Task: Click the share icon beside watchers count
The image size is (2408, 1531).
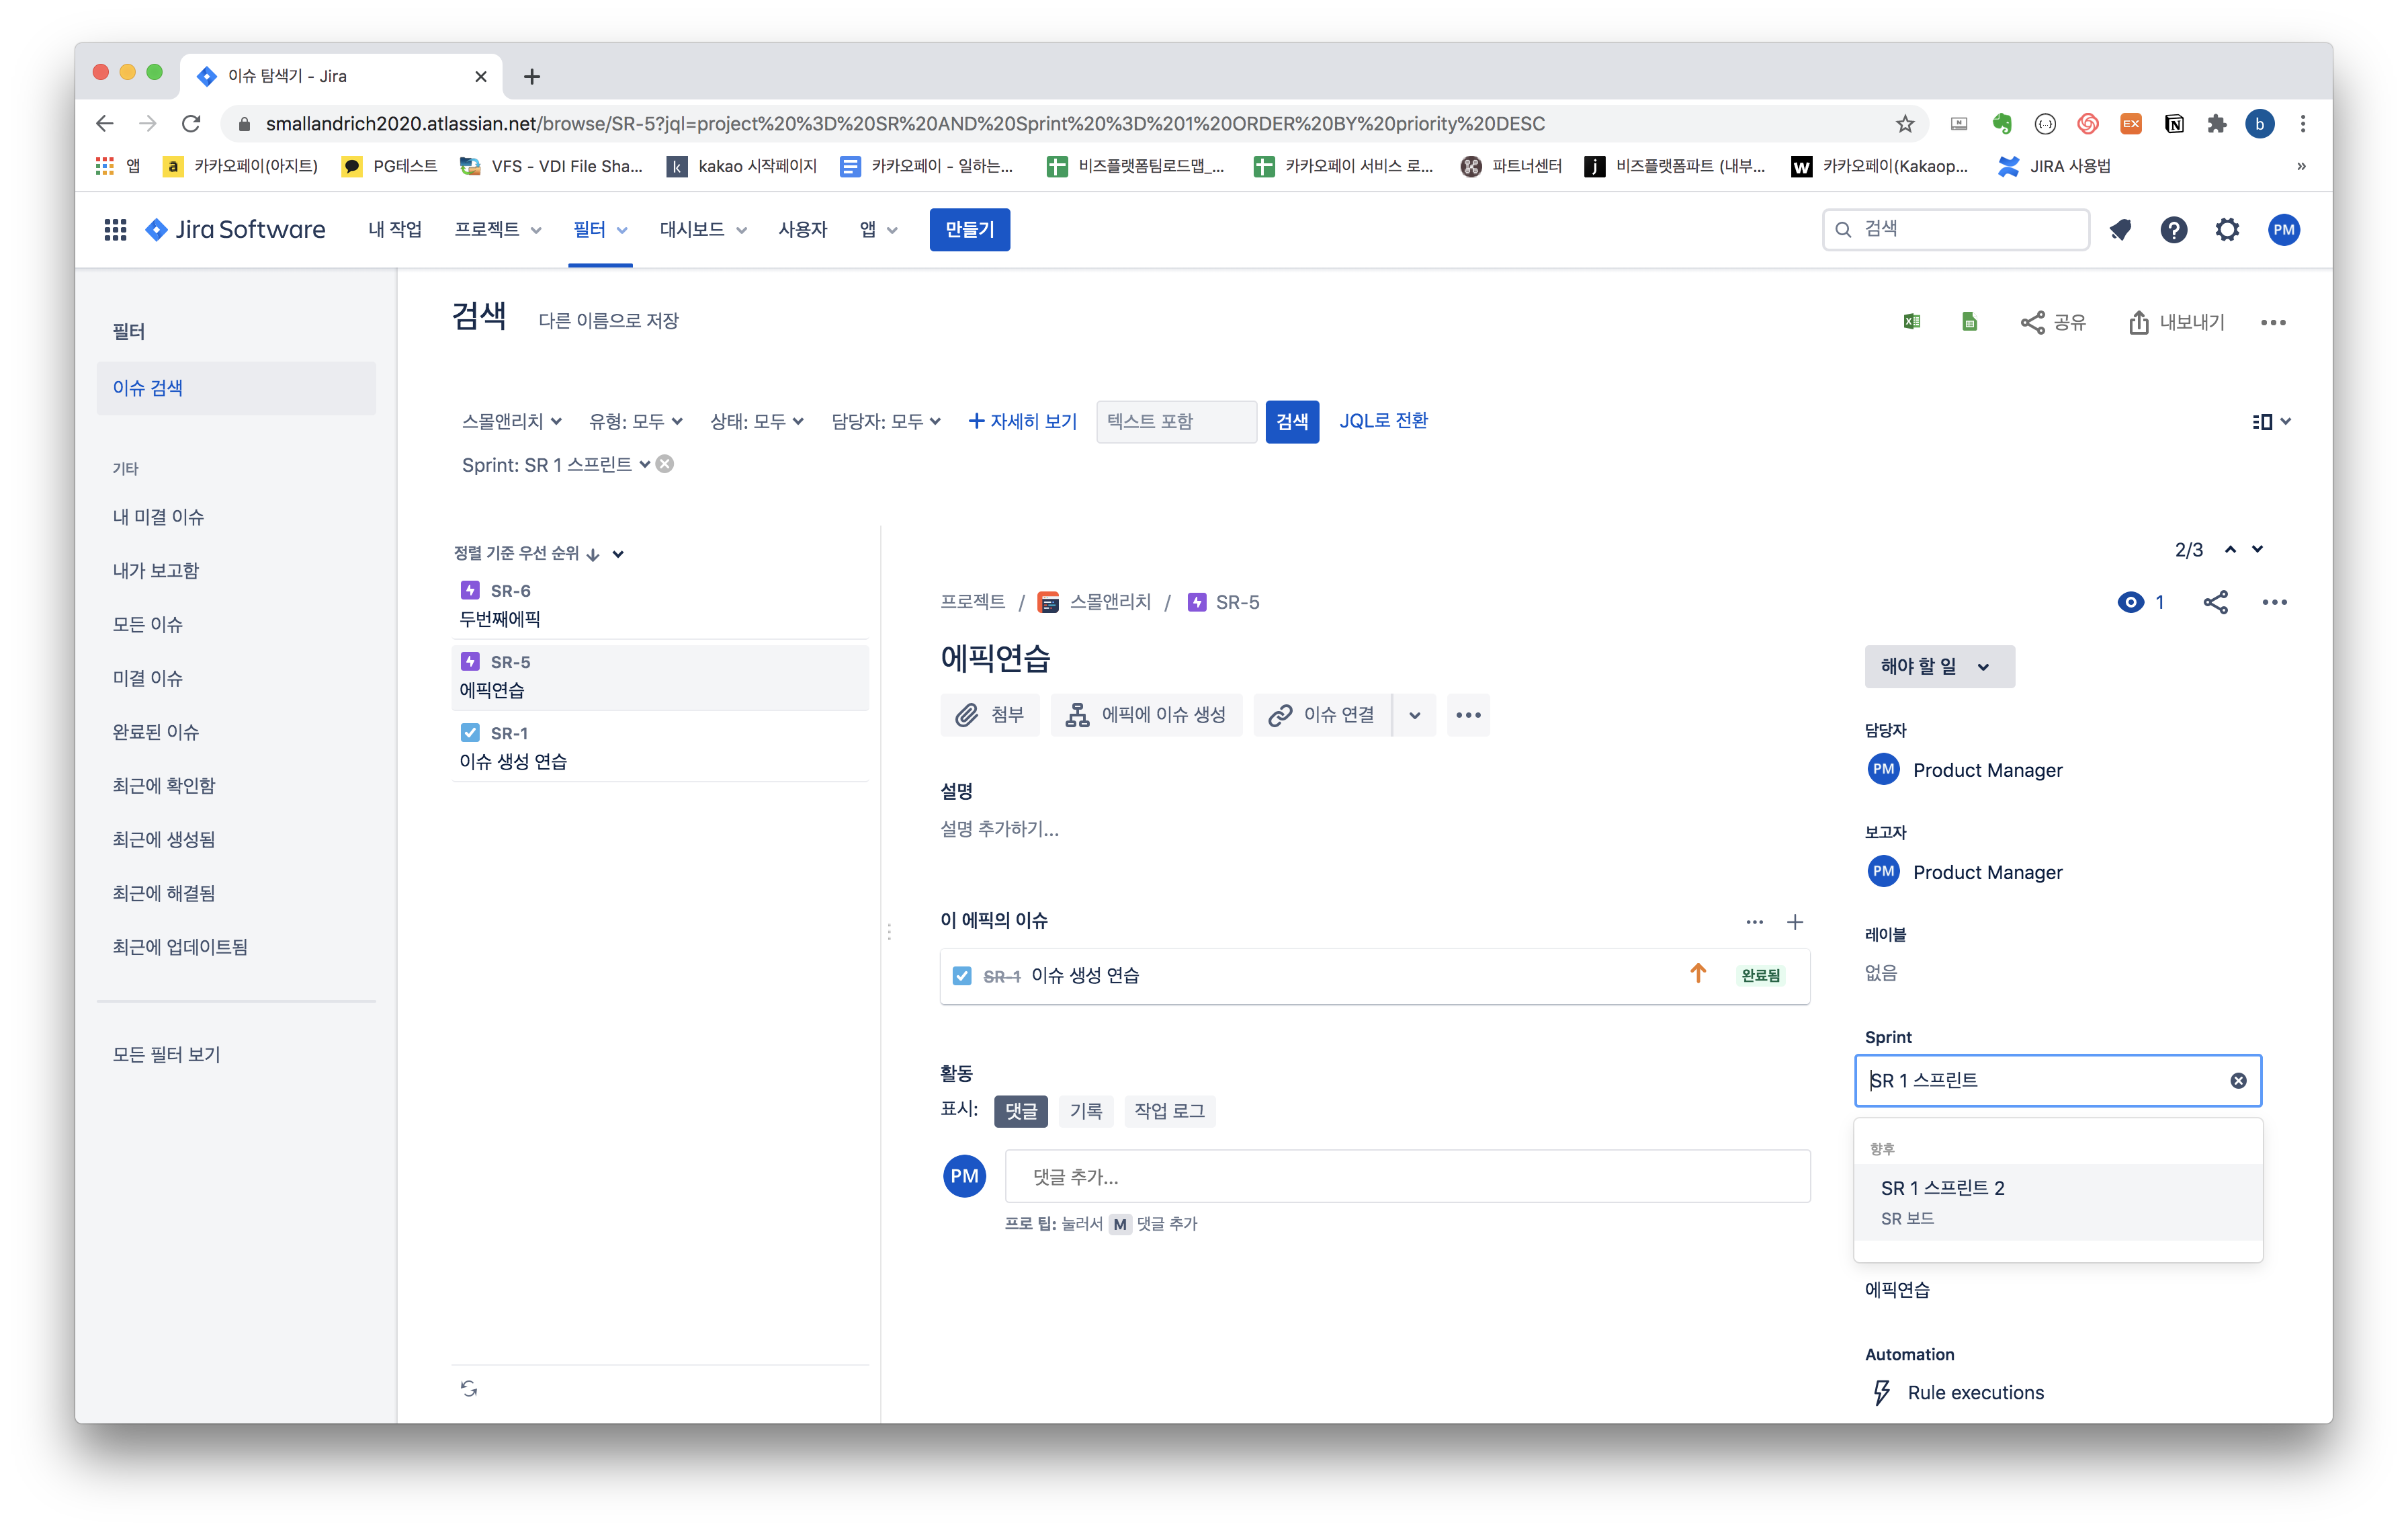Action: click(x=2215, y=602)
